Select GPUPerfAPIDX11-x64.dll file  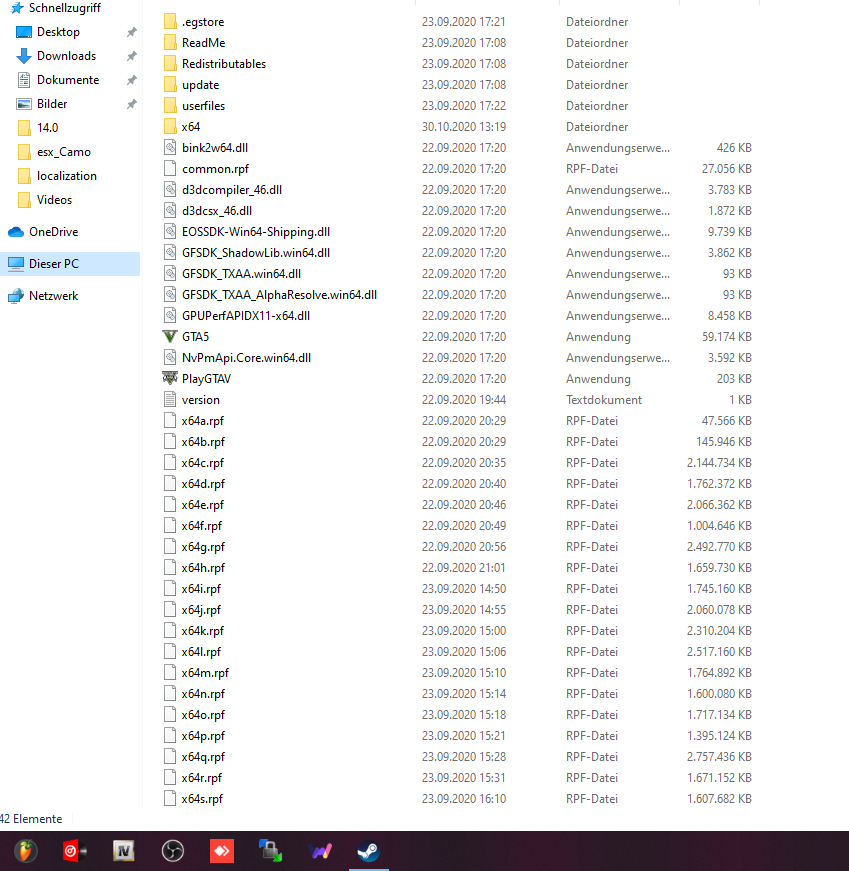(246, 316)
